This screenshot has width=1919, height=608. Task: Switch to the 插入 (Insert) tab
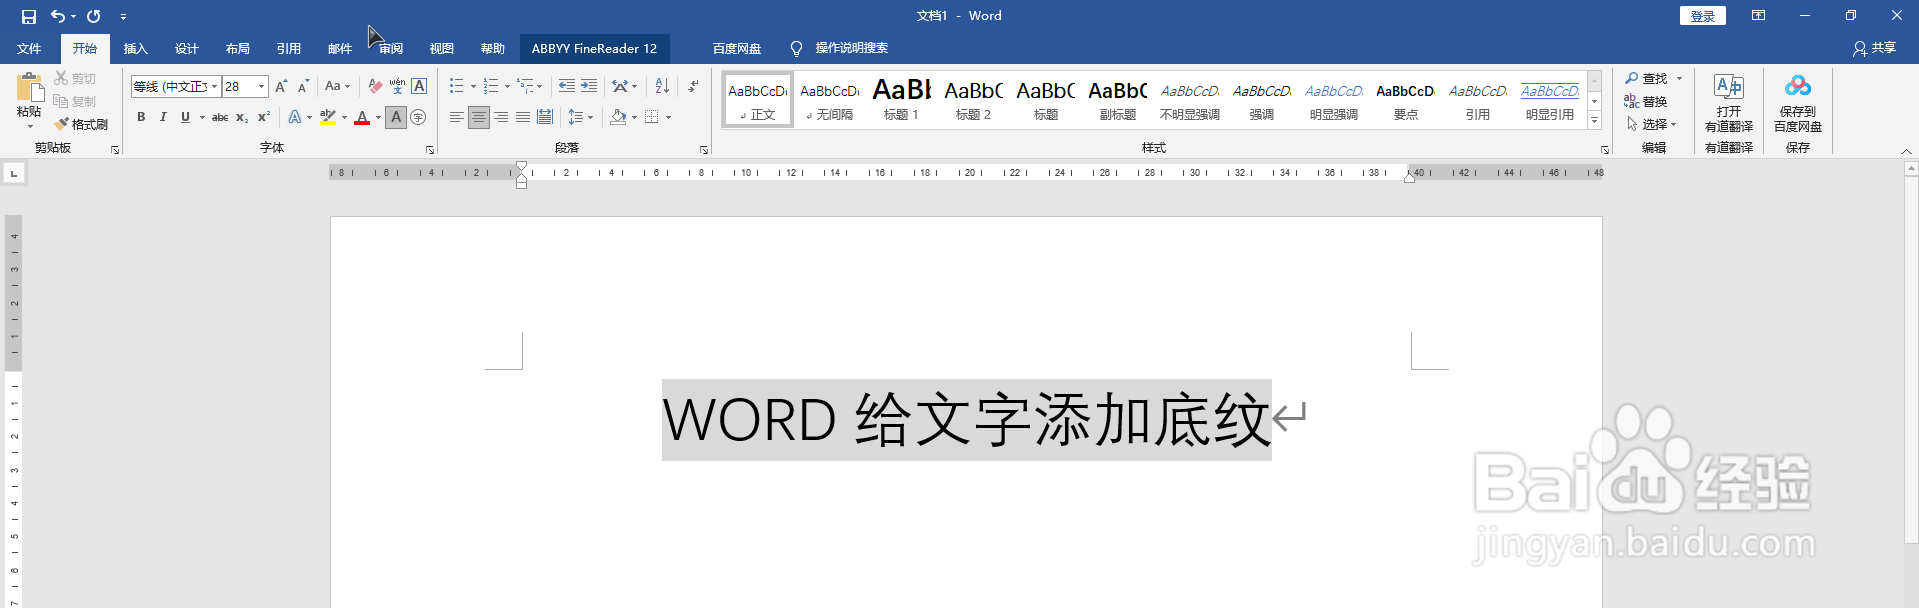click(x=135, y=48)
